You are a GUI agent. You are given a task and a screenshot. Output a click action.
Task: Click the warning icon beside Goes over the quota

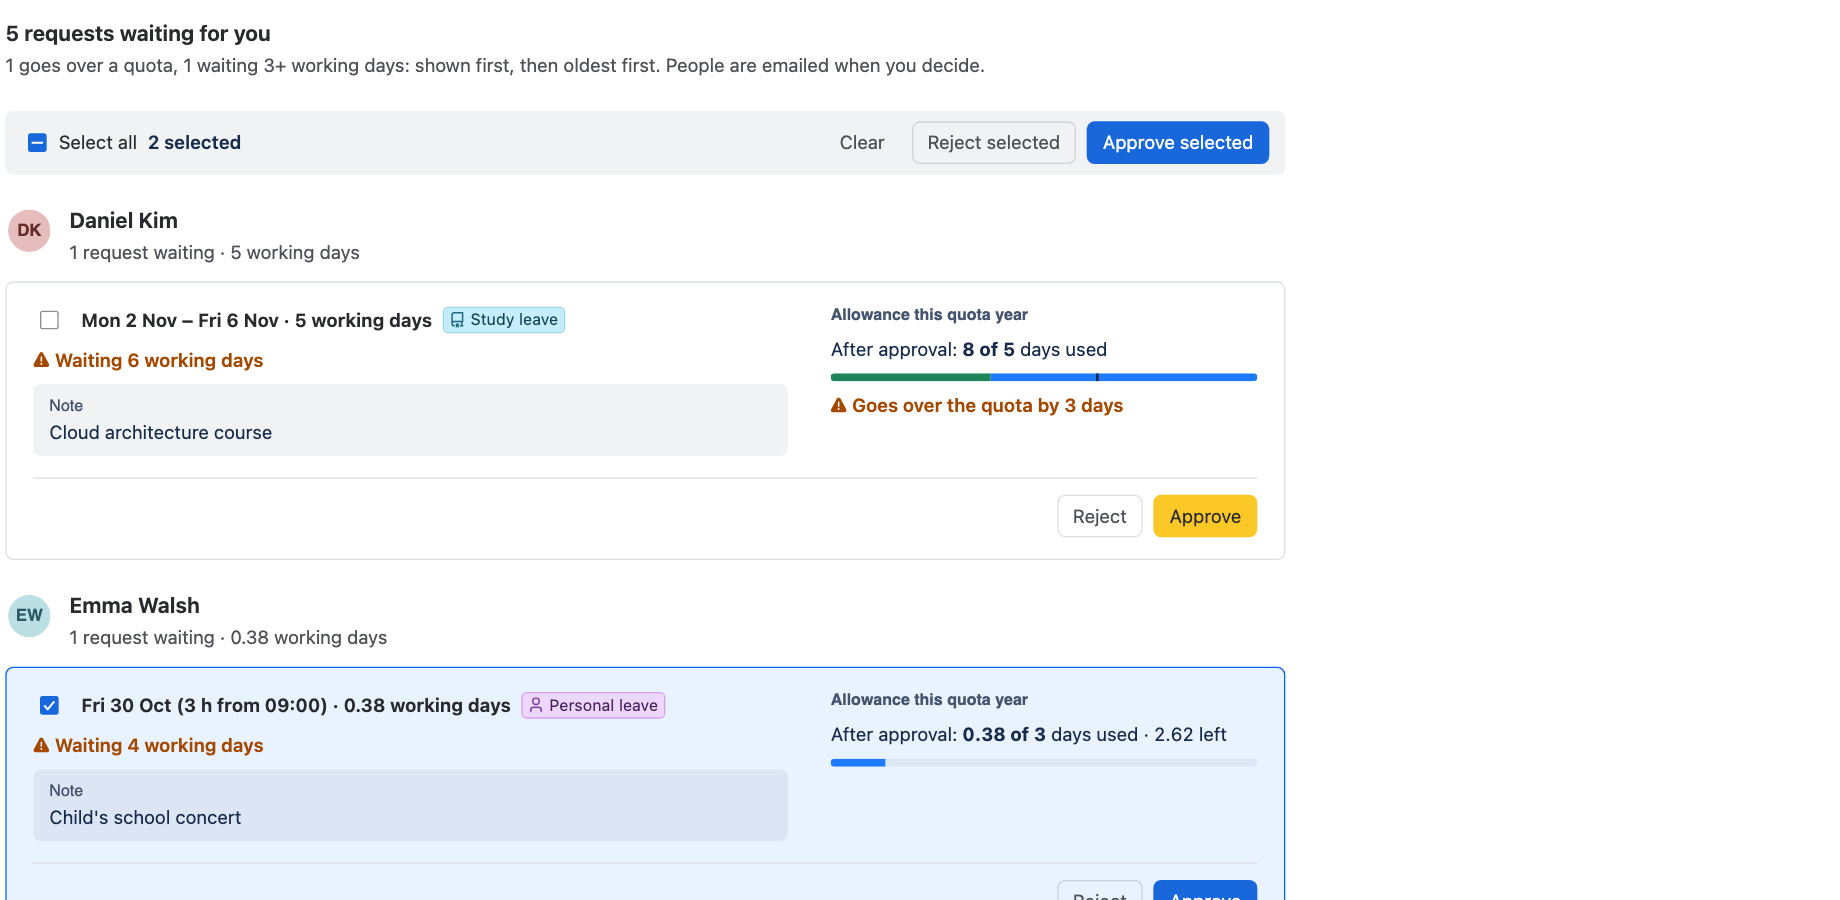coord(839,405)
